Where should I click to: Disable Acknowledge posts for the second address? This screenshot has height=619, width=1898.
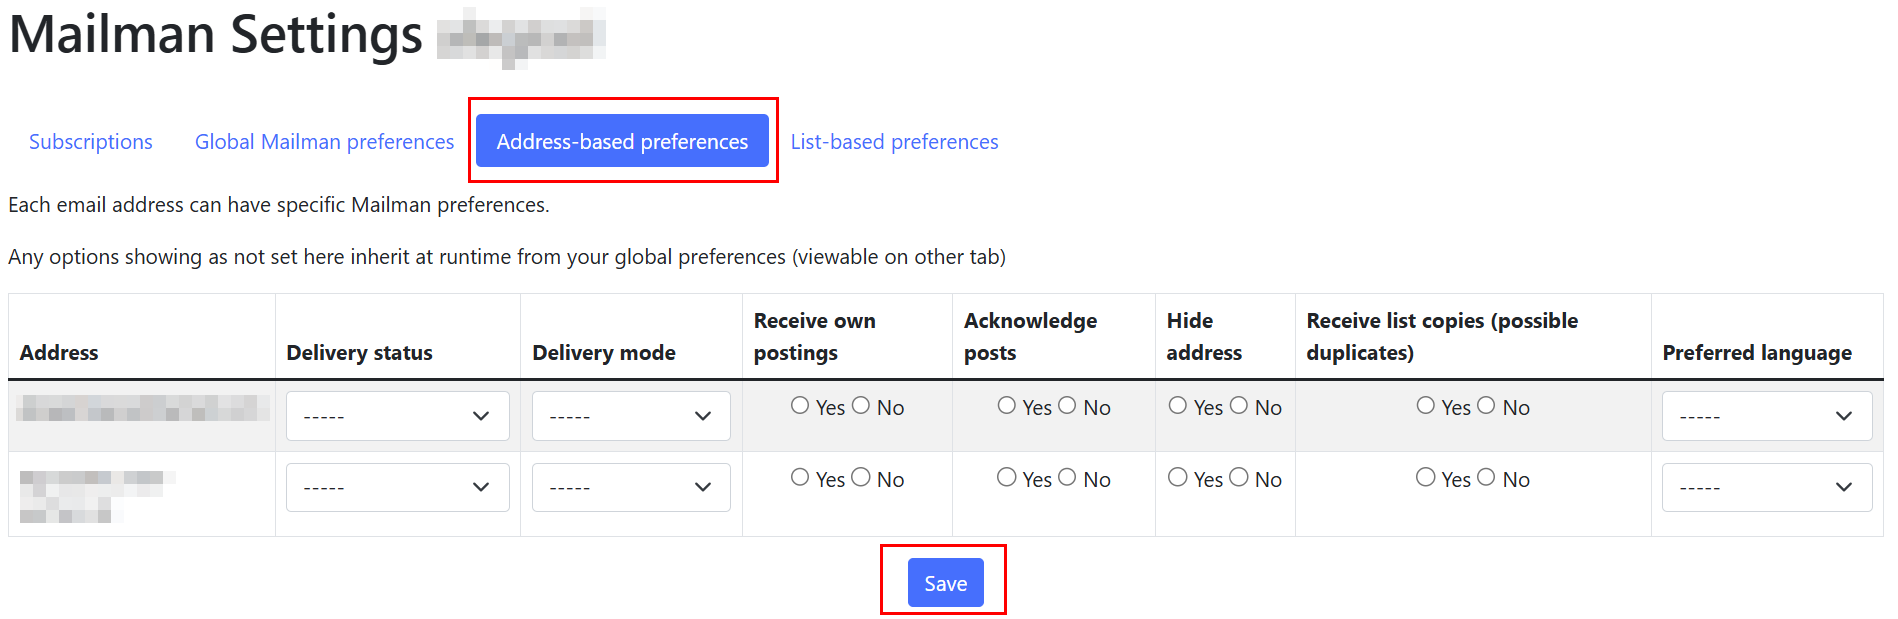pos(1067,477)
